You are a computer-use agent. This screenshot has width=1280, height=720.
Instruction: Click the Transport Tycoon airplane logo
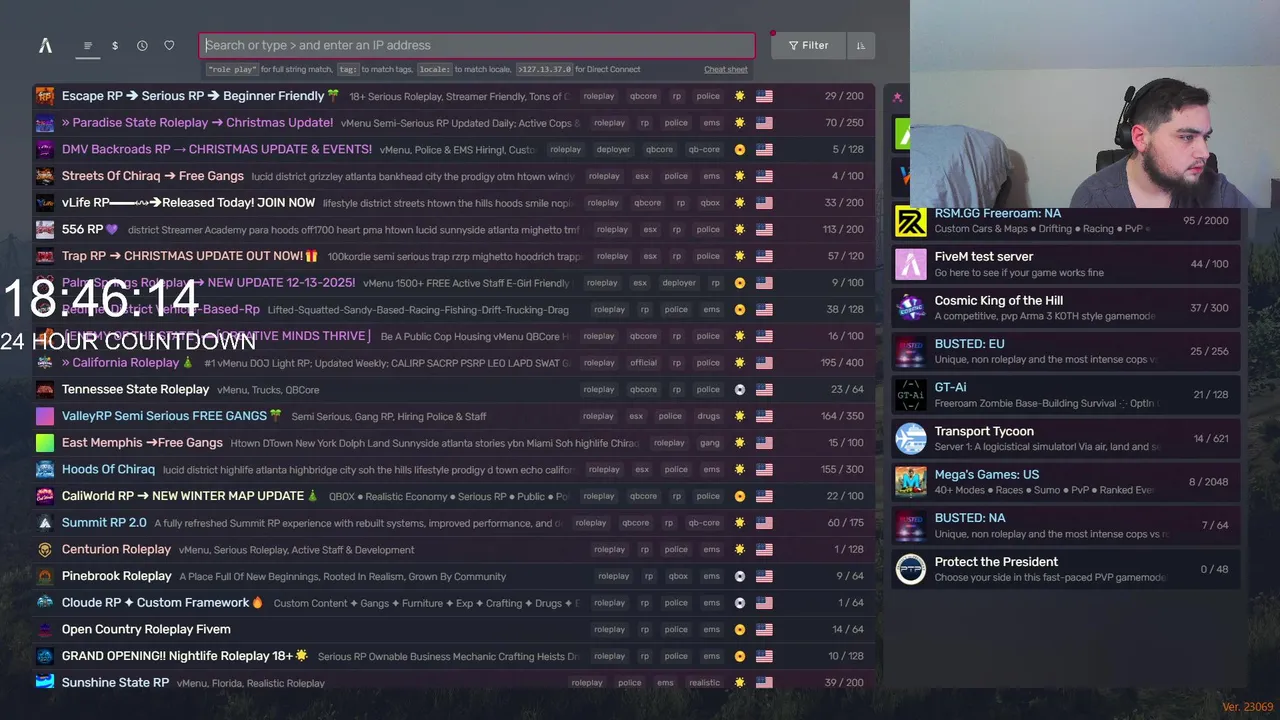[911, 438]
